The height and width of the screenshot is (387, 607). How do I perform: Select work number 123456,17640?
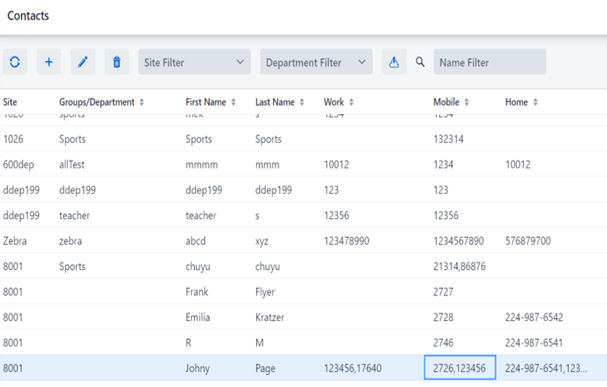(353, 368)
